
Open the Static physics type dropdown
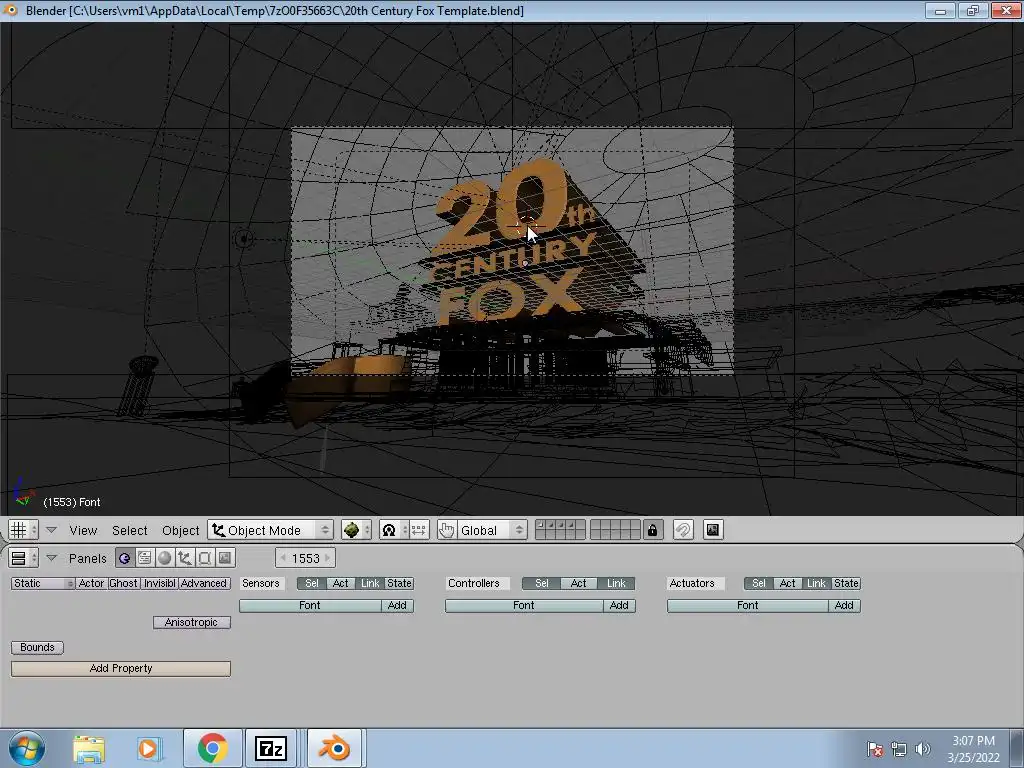click(x=43, y=583)
